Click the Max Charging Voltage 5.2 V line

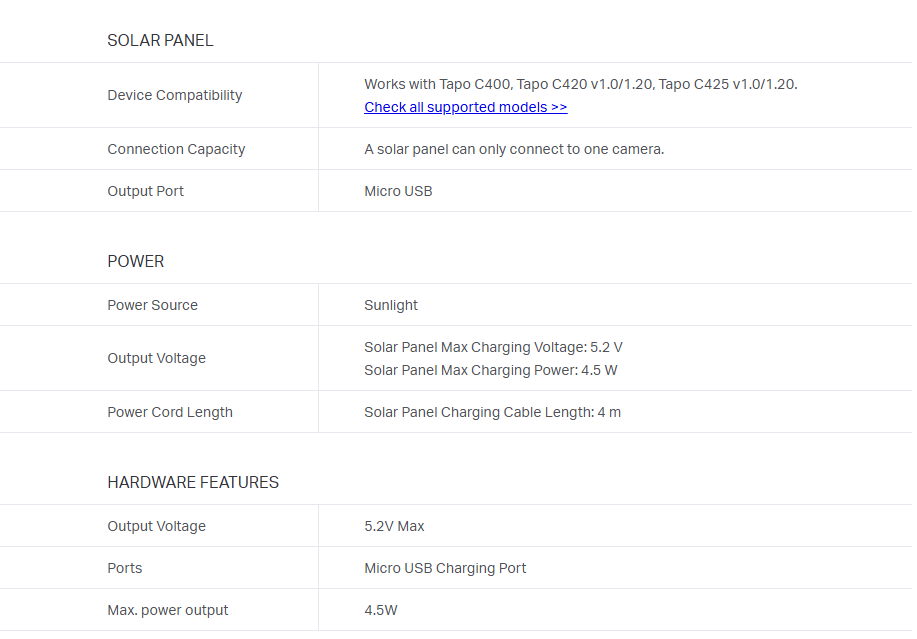point(493,347)
